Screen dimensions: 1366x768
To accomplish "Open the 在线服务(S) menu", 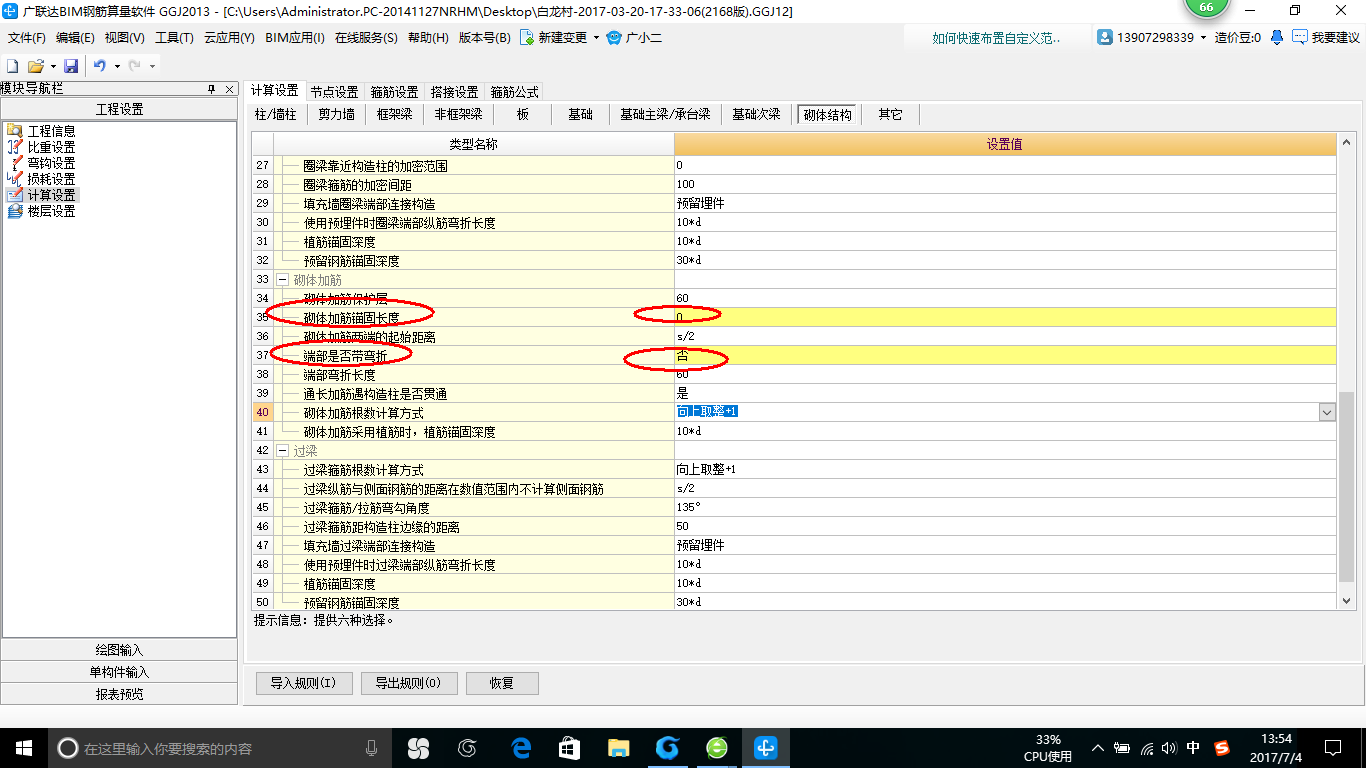I will [366, 38].
